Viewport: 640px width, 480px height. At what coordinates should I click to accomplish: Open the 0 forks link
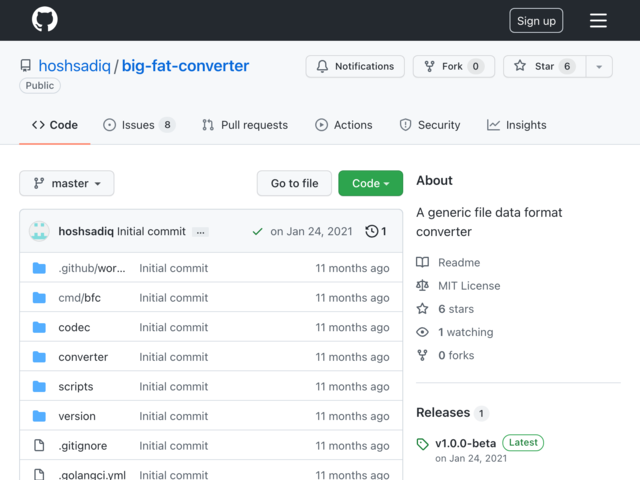coord(456,356)
